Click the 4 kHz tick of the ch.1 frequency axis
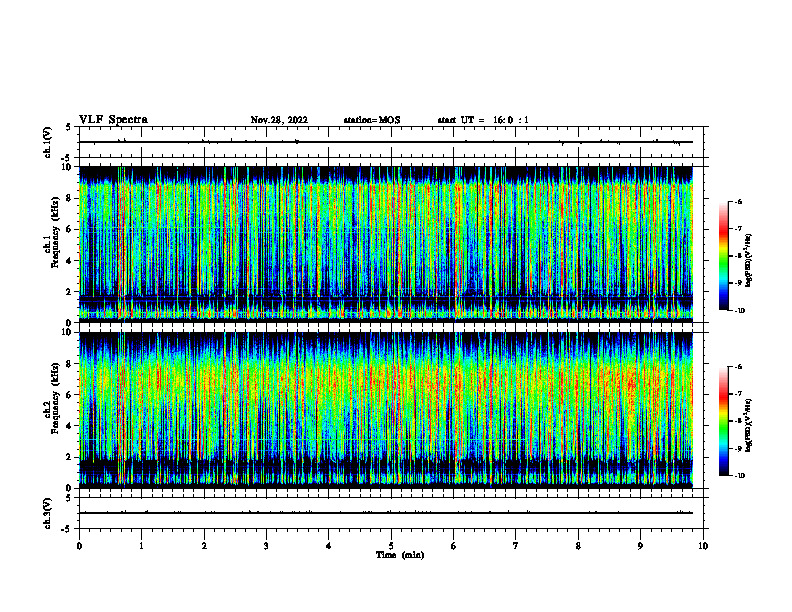Image resolution: width=792 pixels, height=612 pixels. click(70, 261)
